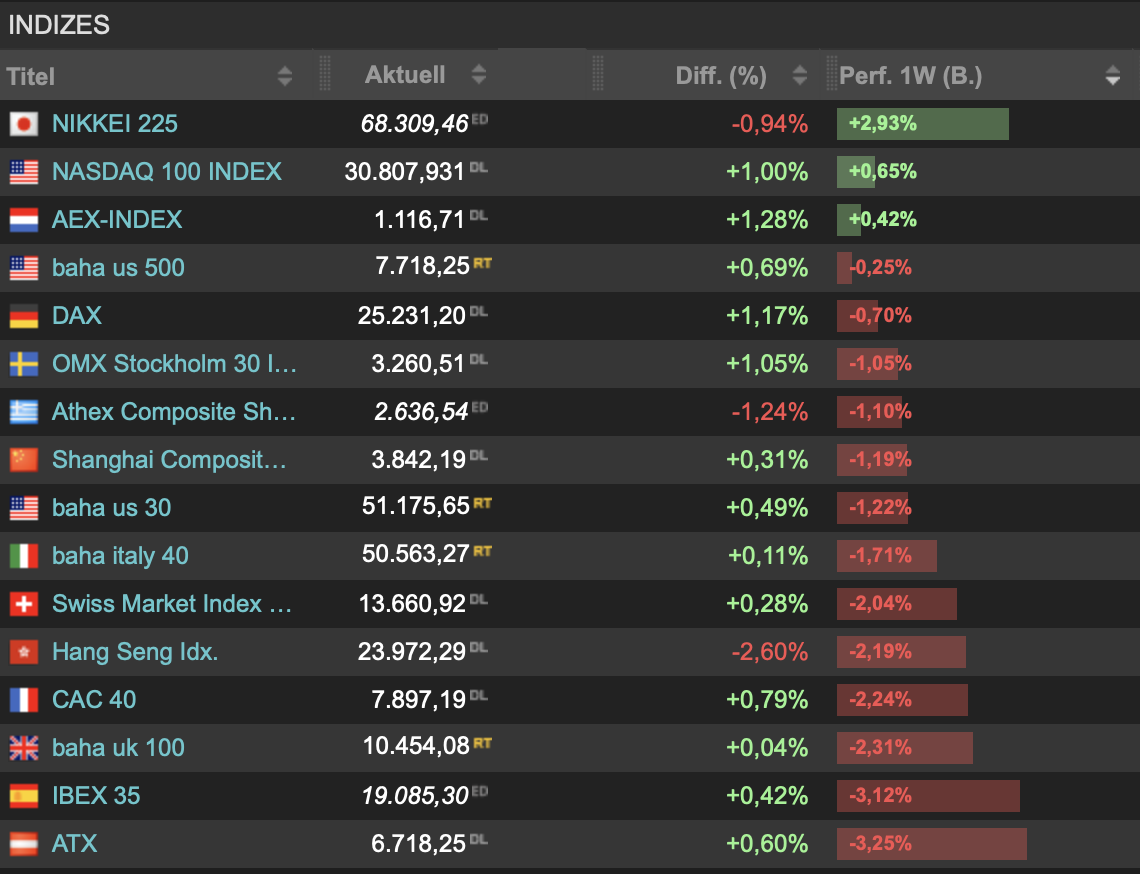Click the Swedish flag beside OMX Stockholm 30

[24, 364]
